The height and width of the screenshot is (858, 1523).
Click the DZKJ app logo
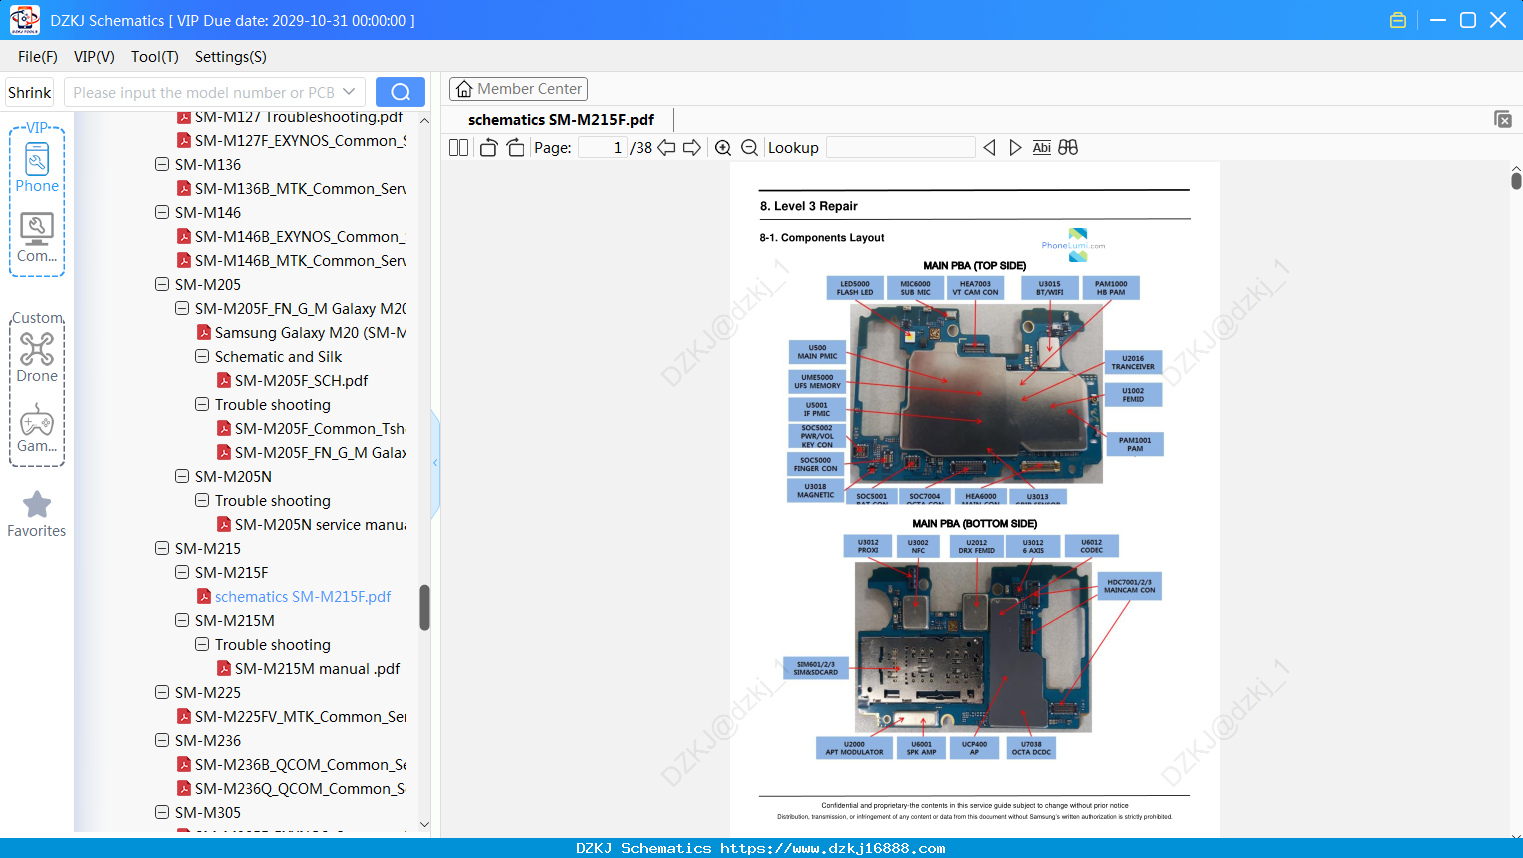pos(24,20)
